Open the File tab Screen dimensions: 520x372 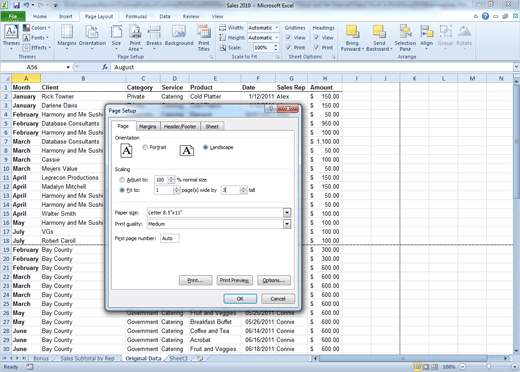point(13,16)
